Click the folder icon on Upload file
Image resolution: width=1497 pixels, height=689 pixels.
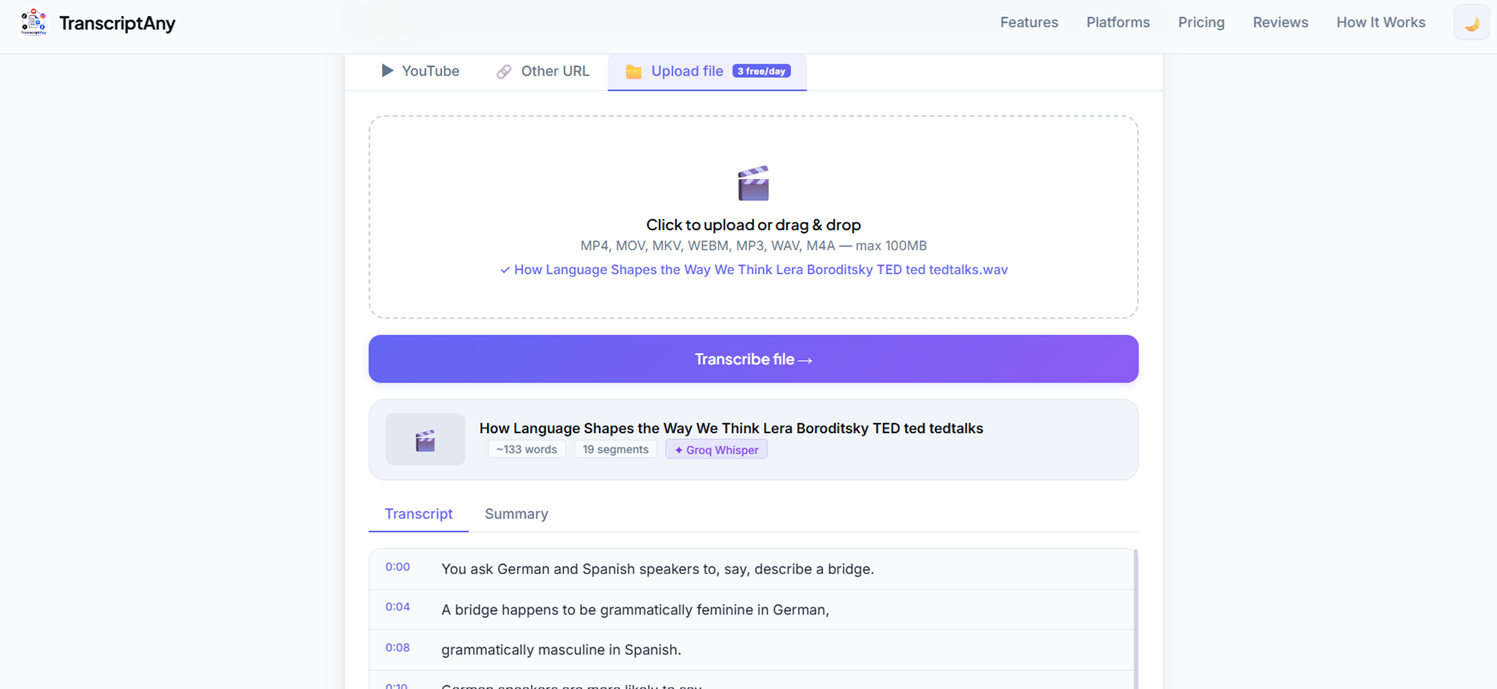pos(633,72)
